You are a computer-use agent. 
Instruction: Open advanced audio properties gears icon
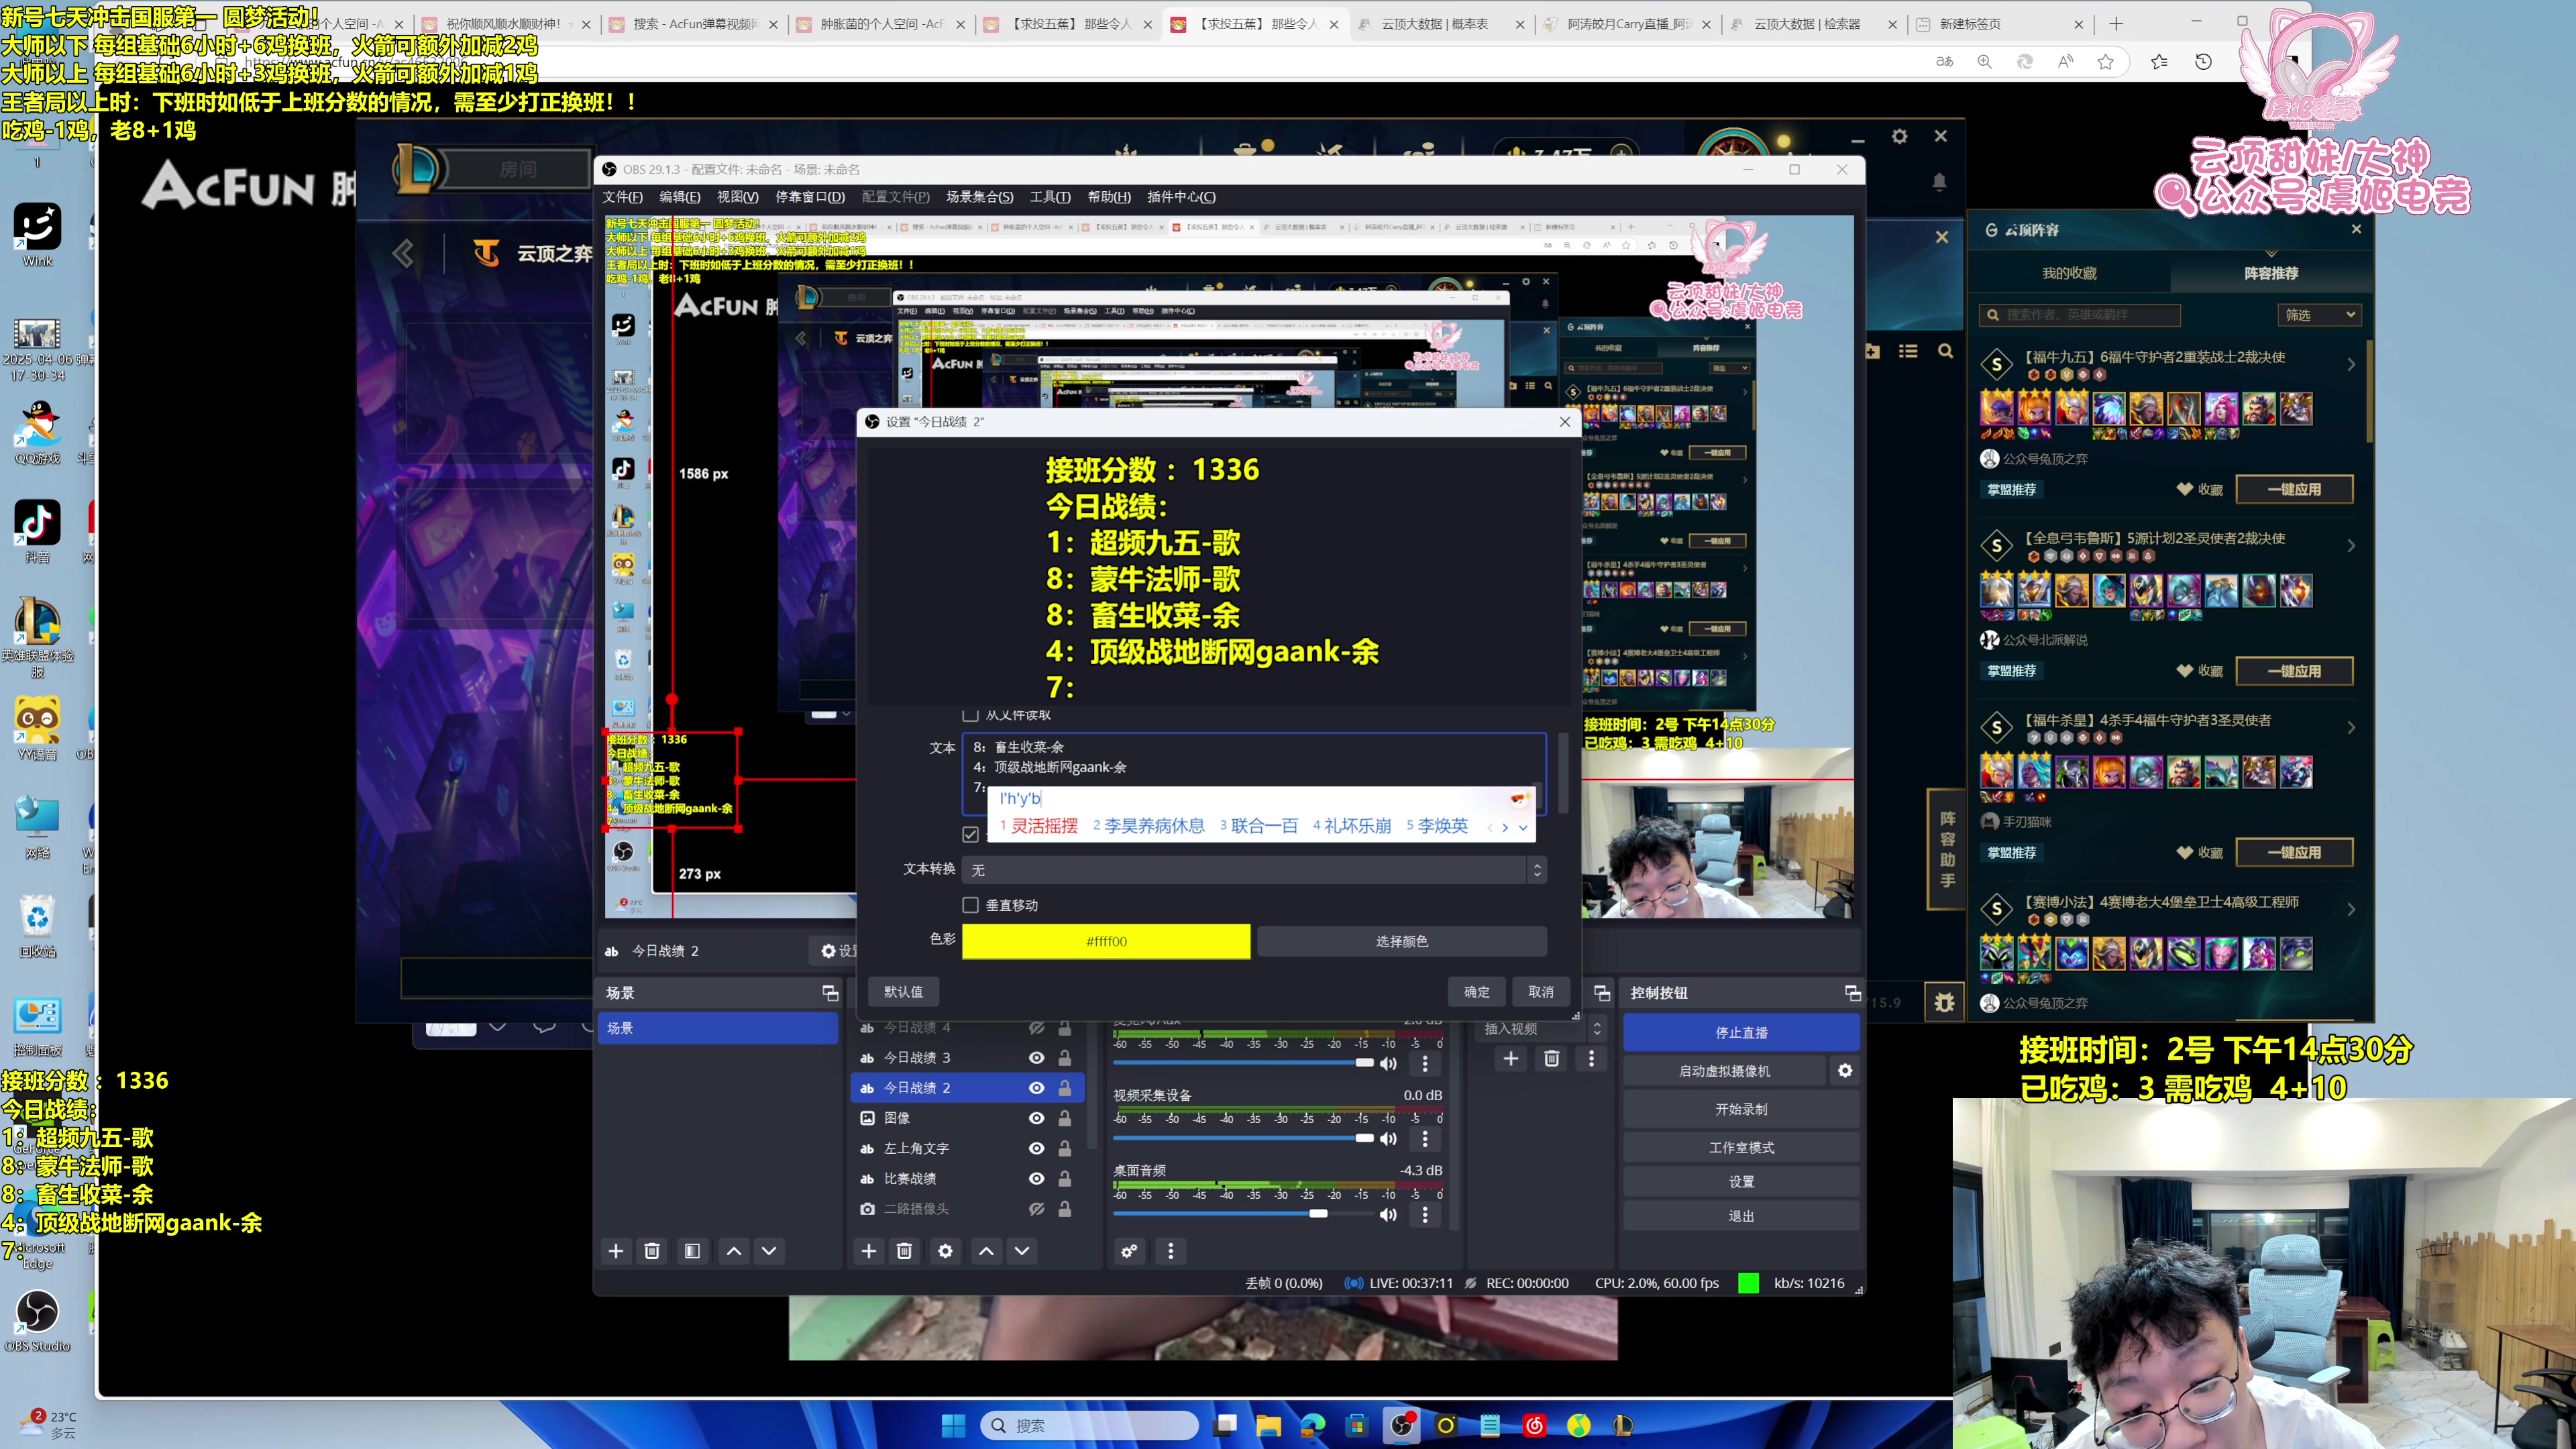tap(1129, 1251)
